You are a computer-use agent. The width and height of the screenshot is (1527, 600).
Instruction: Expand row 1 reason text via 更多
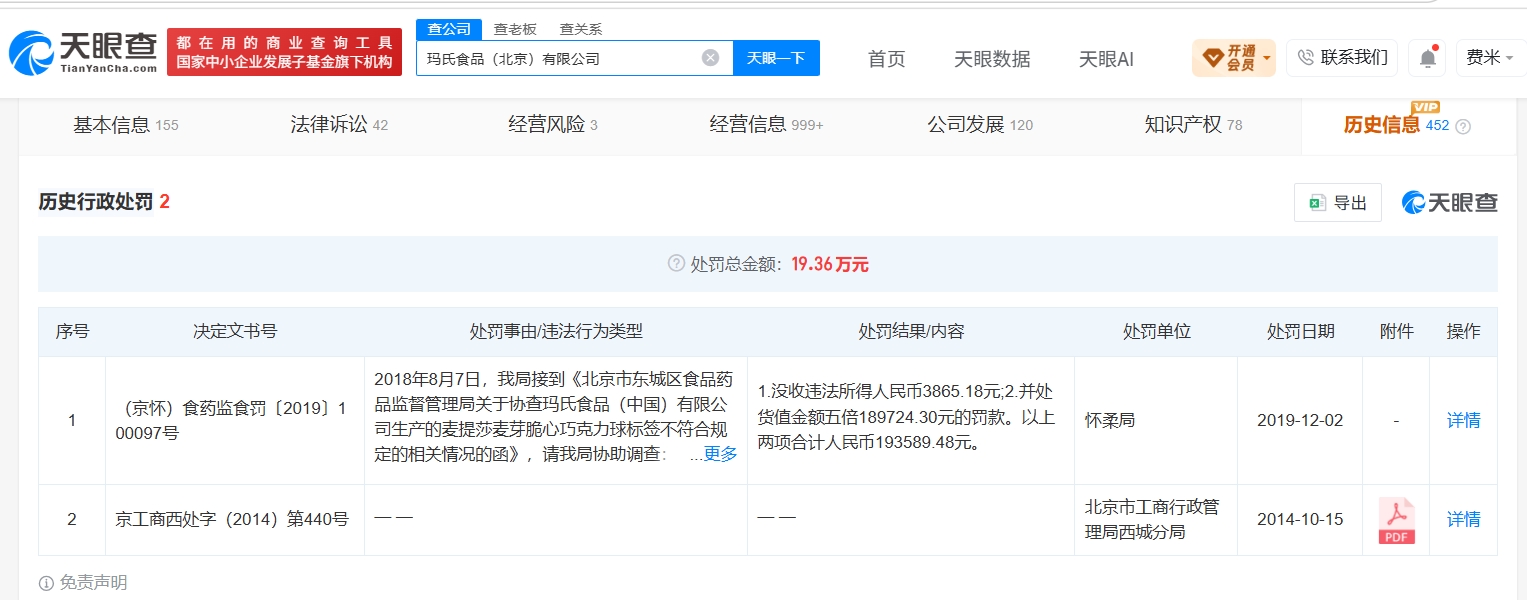(720, 454)
